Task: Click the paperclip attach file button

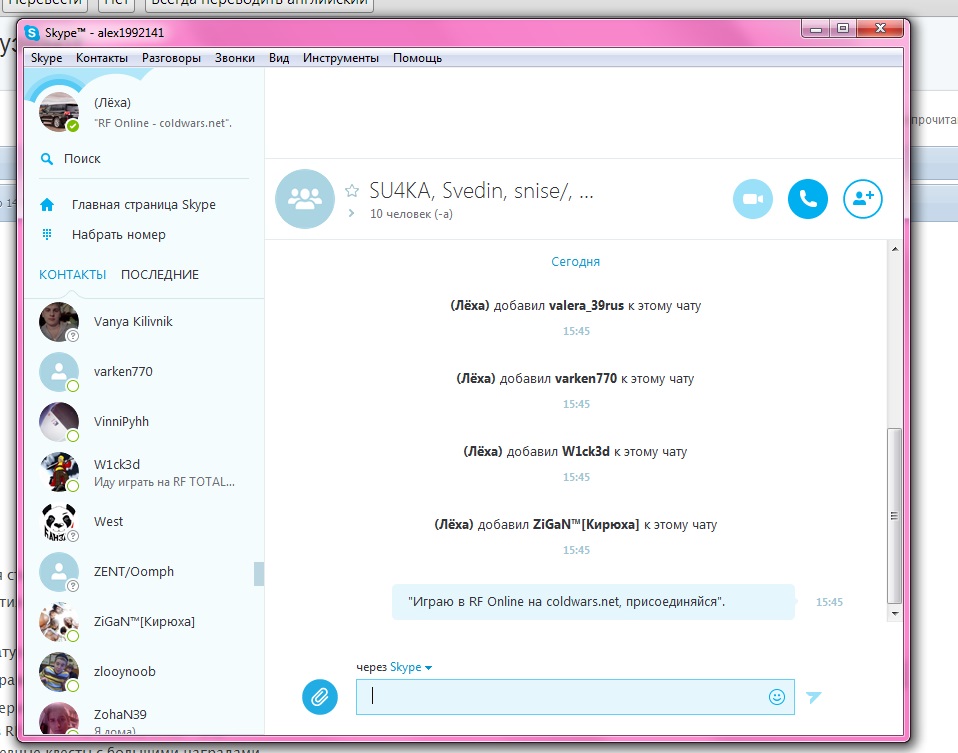Action: pyautogui.click(x=320, y=697)
